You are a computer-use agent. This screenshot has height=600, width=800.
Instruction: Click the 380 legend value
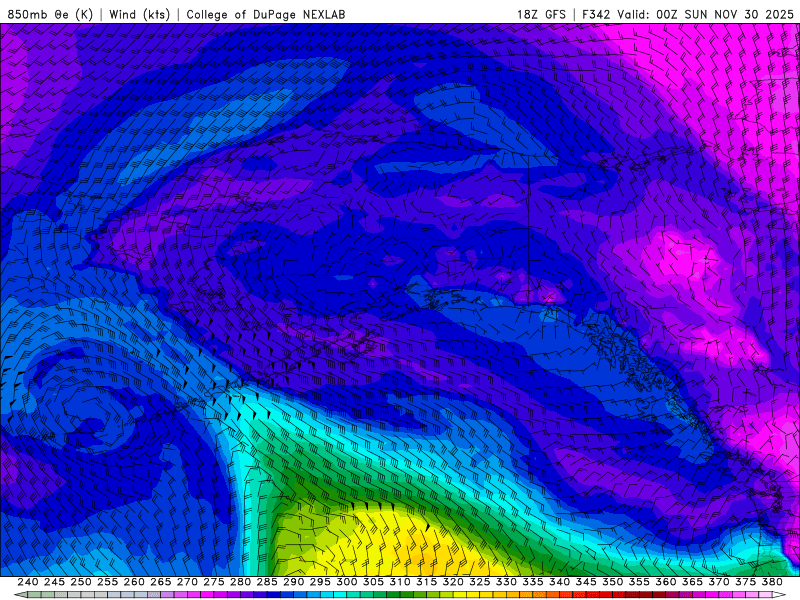tap(771, 582)
